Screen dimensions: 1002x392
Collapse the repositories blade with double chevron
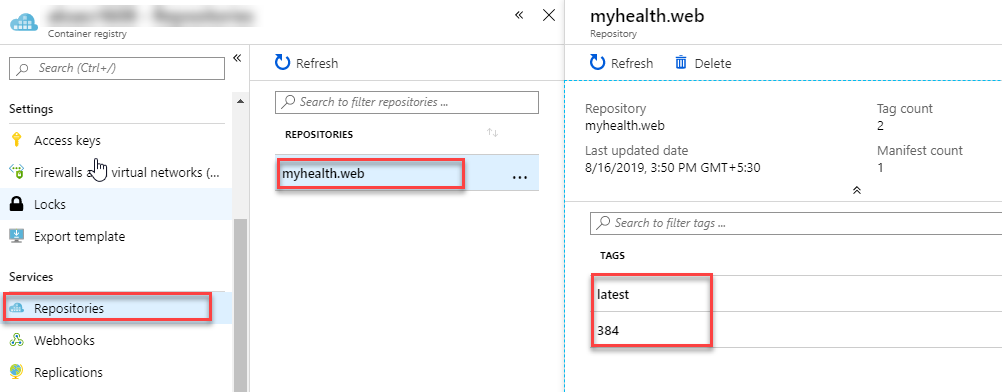pos(520,15)
